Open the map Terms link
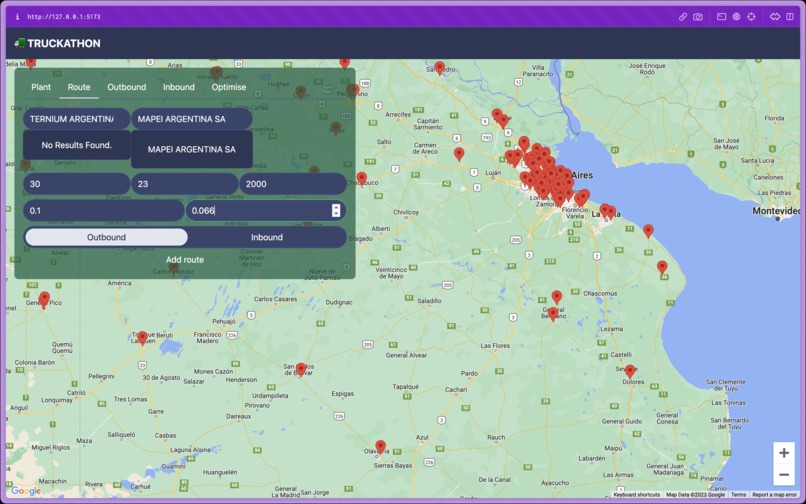 click(738, 494)
